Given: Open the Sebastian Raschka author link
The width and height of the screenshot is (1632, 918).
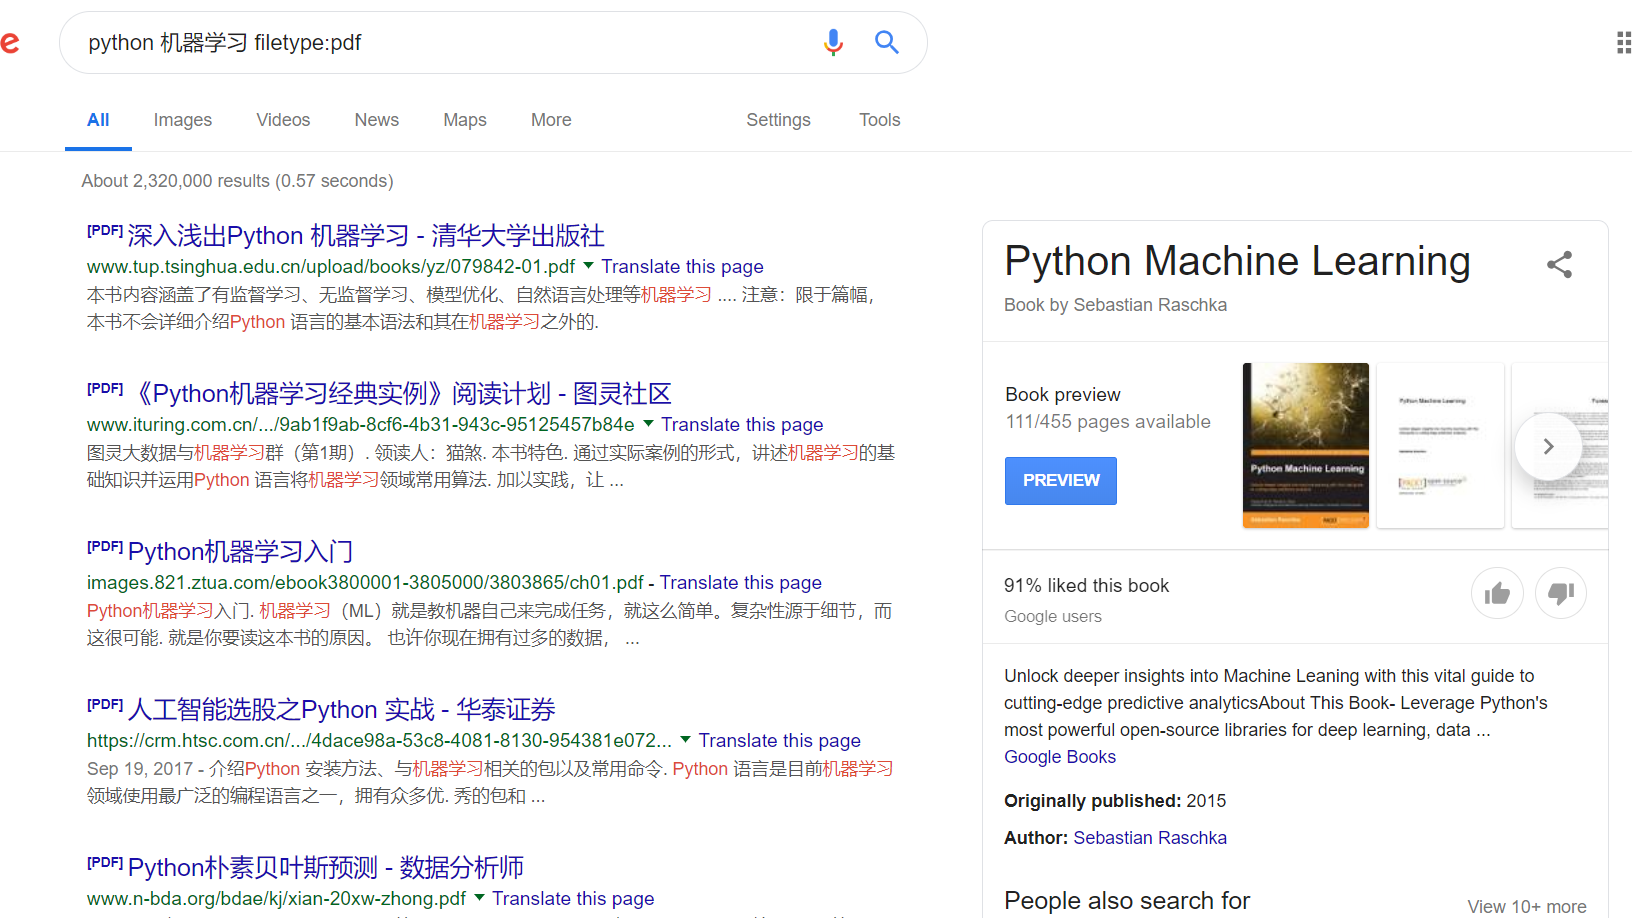Looking at the screenshot, I should [x=1149, y=838].
